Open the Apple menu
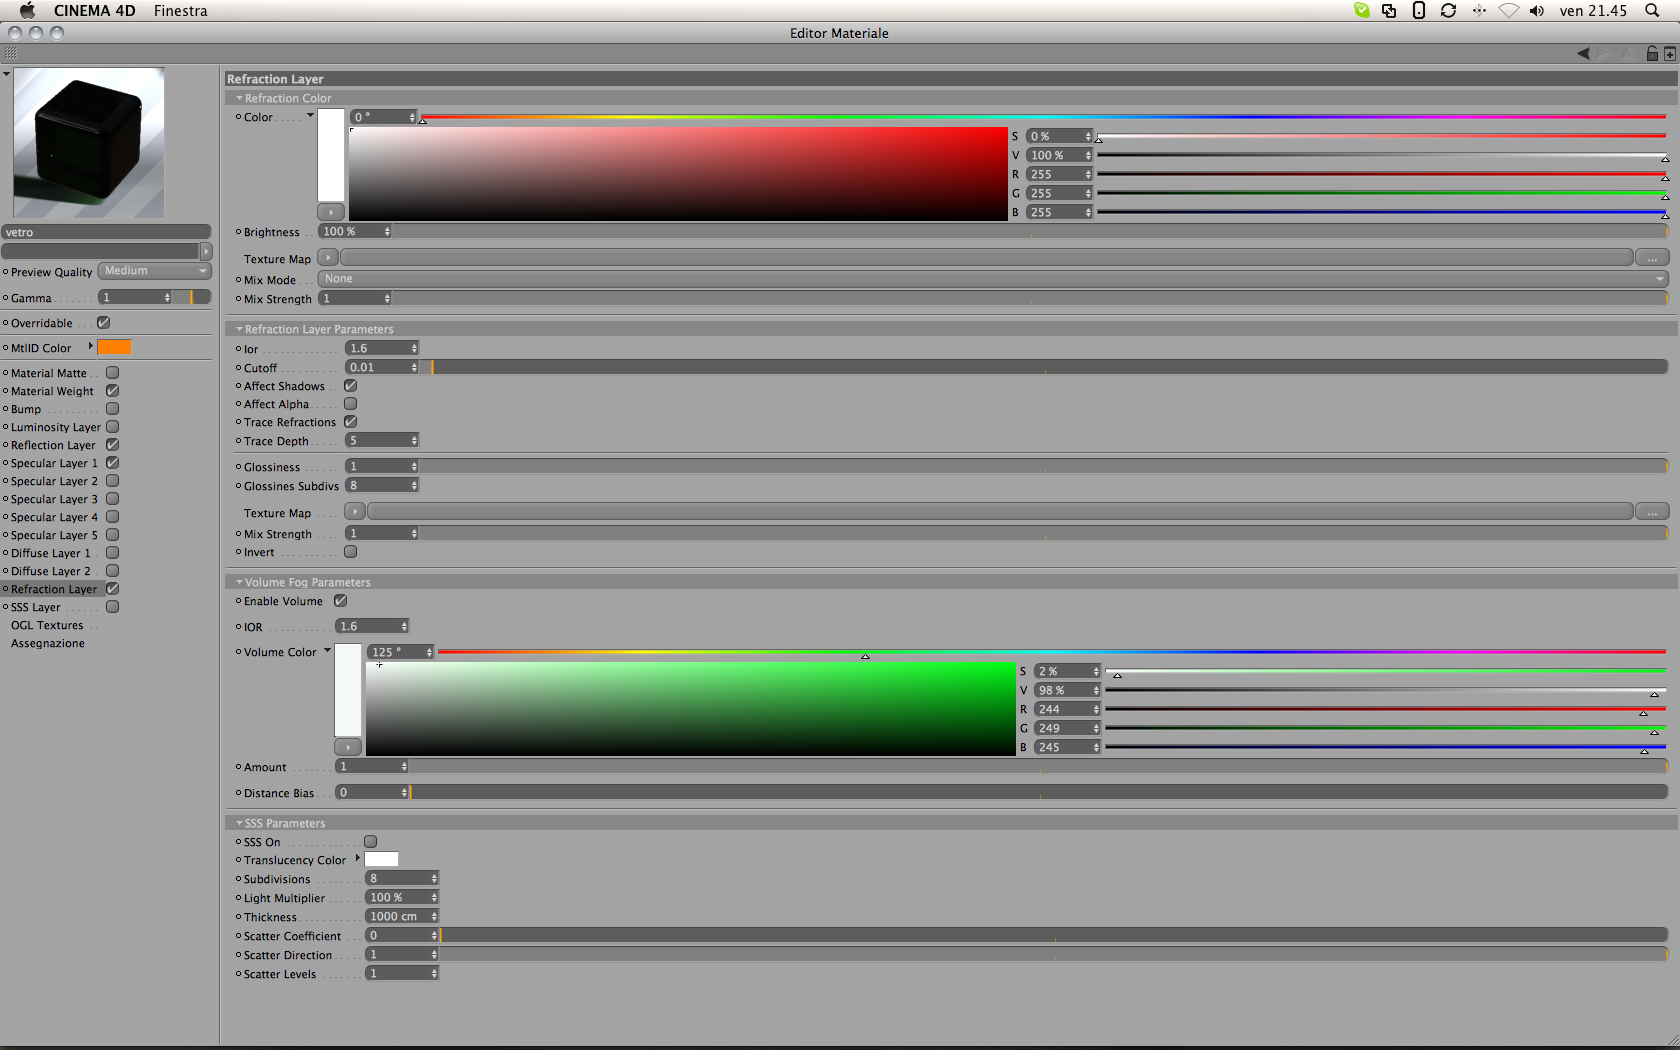This screenshot has width=1680, height=1050. coord(27,11)
